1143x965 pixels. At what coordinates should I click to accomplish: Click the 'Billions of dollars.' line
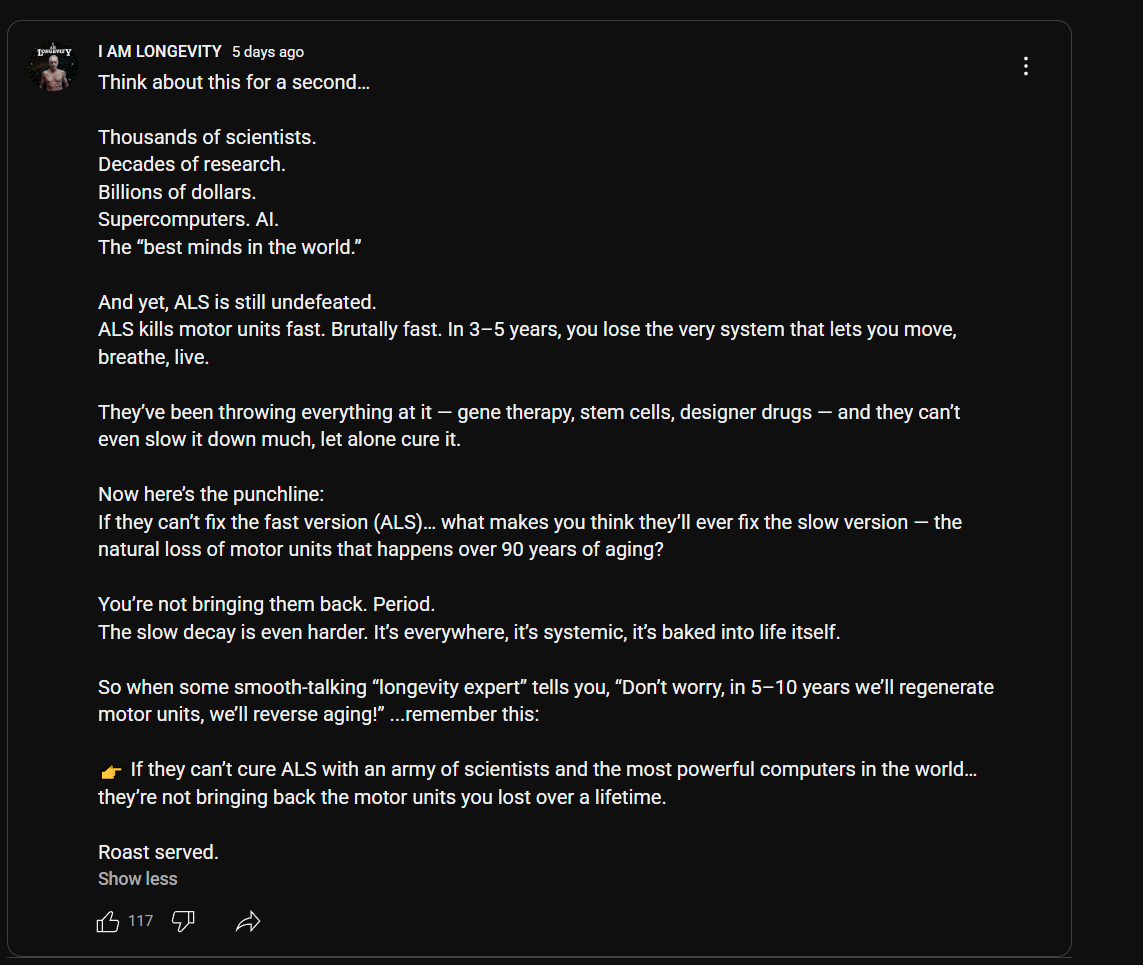pyautogui.click(x=177, y=192)
